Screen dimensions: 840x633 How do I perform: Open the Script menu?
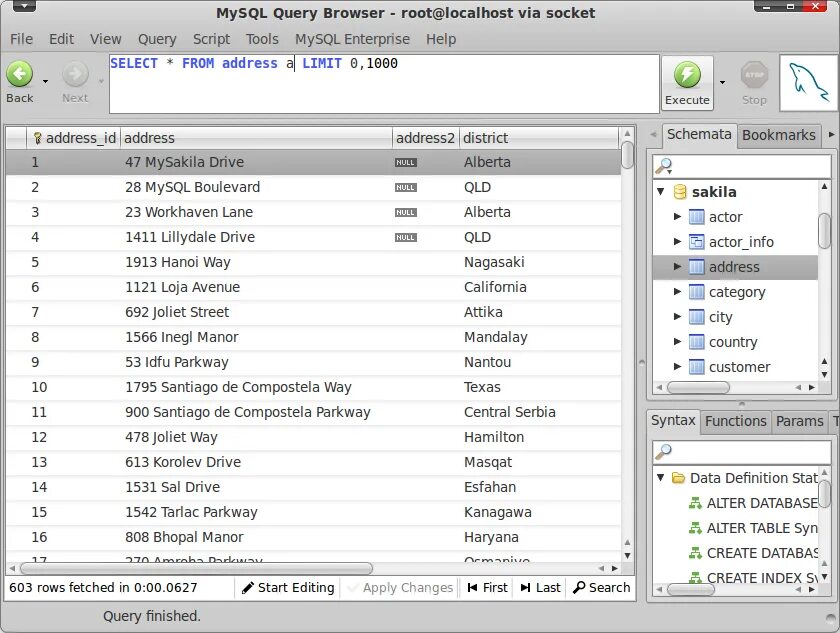(x=211, y=39)
